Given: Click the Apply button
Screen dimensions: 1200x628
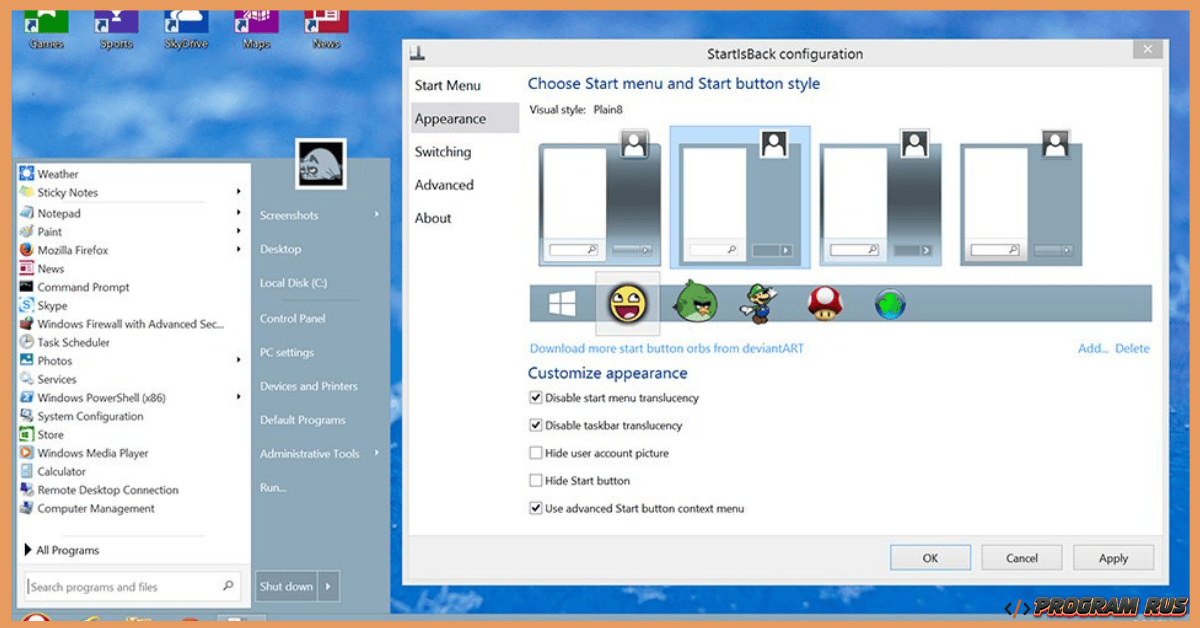Looking at the screenshot, I should click(x=1113, y=558).
